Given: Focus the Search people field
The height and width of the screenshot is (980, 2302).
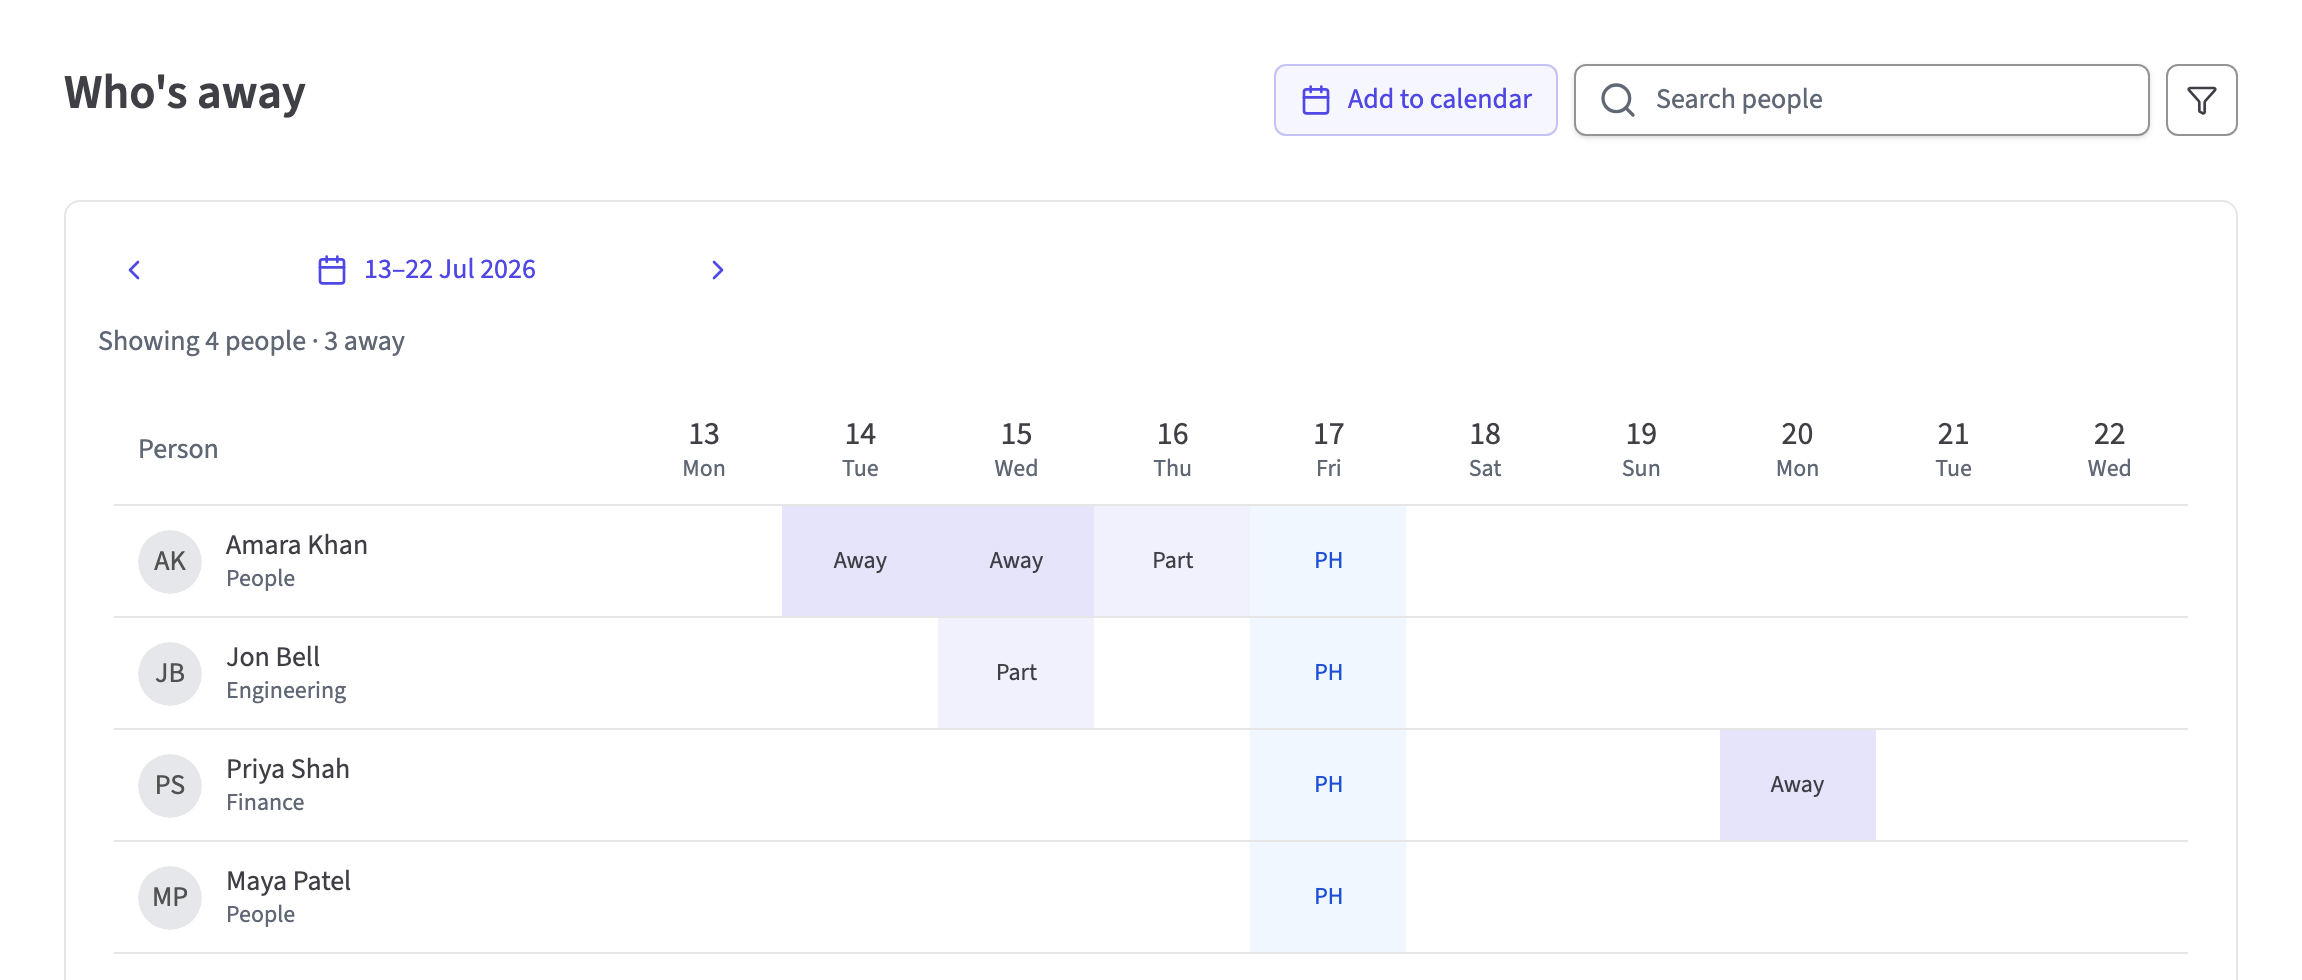Looking at the screenshot, I should 1861,100.
